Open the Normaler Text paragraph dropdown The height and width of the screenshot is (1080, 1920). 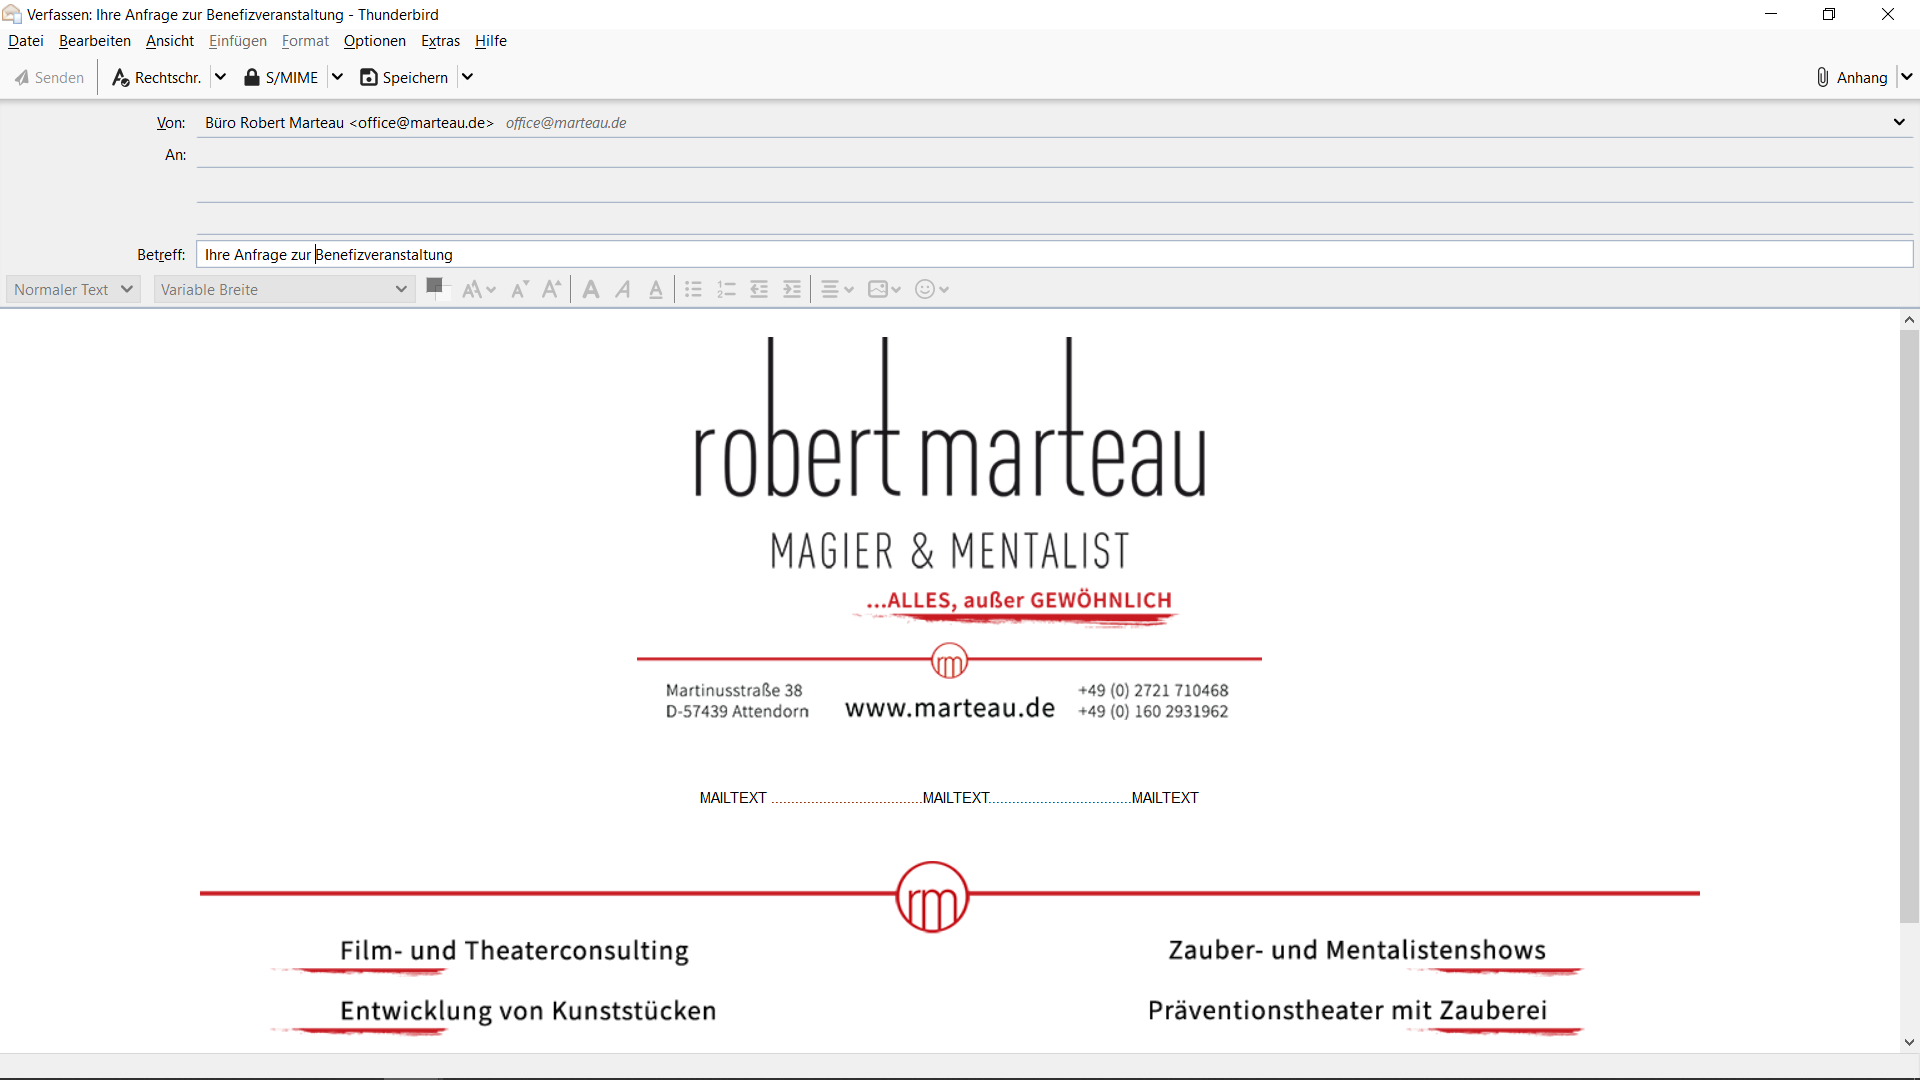pyautogui.click(x=73, y=290)
